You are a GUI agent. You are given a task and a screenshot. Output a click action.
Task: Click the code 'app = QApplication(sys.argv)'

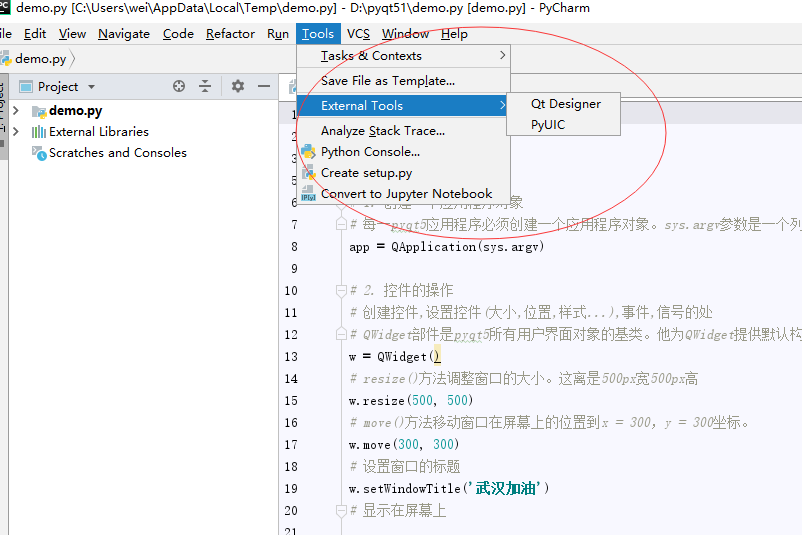[x=447, y=247]
